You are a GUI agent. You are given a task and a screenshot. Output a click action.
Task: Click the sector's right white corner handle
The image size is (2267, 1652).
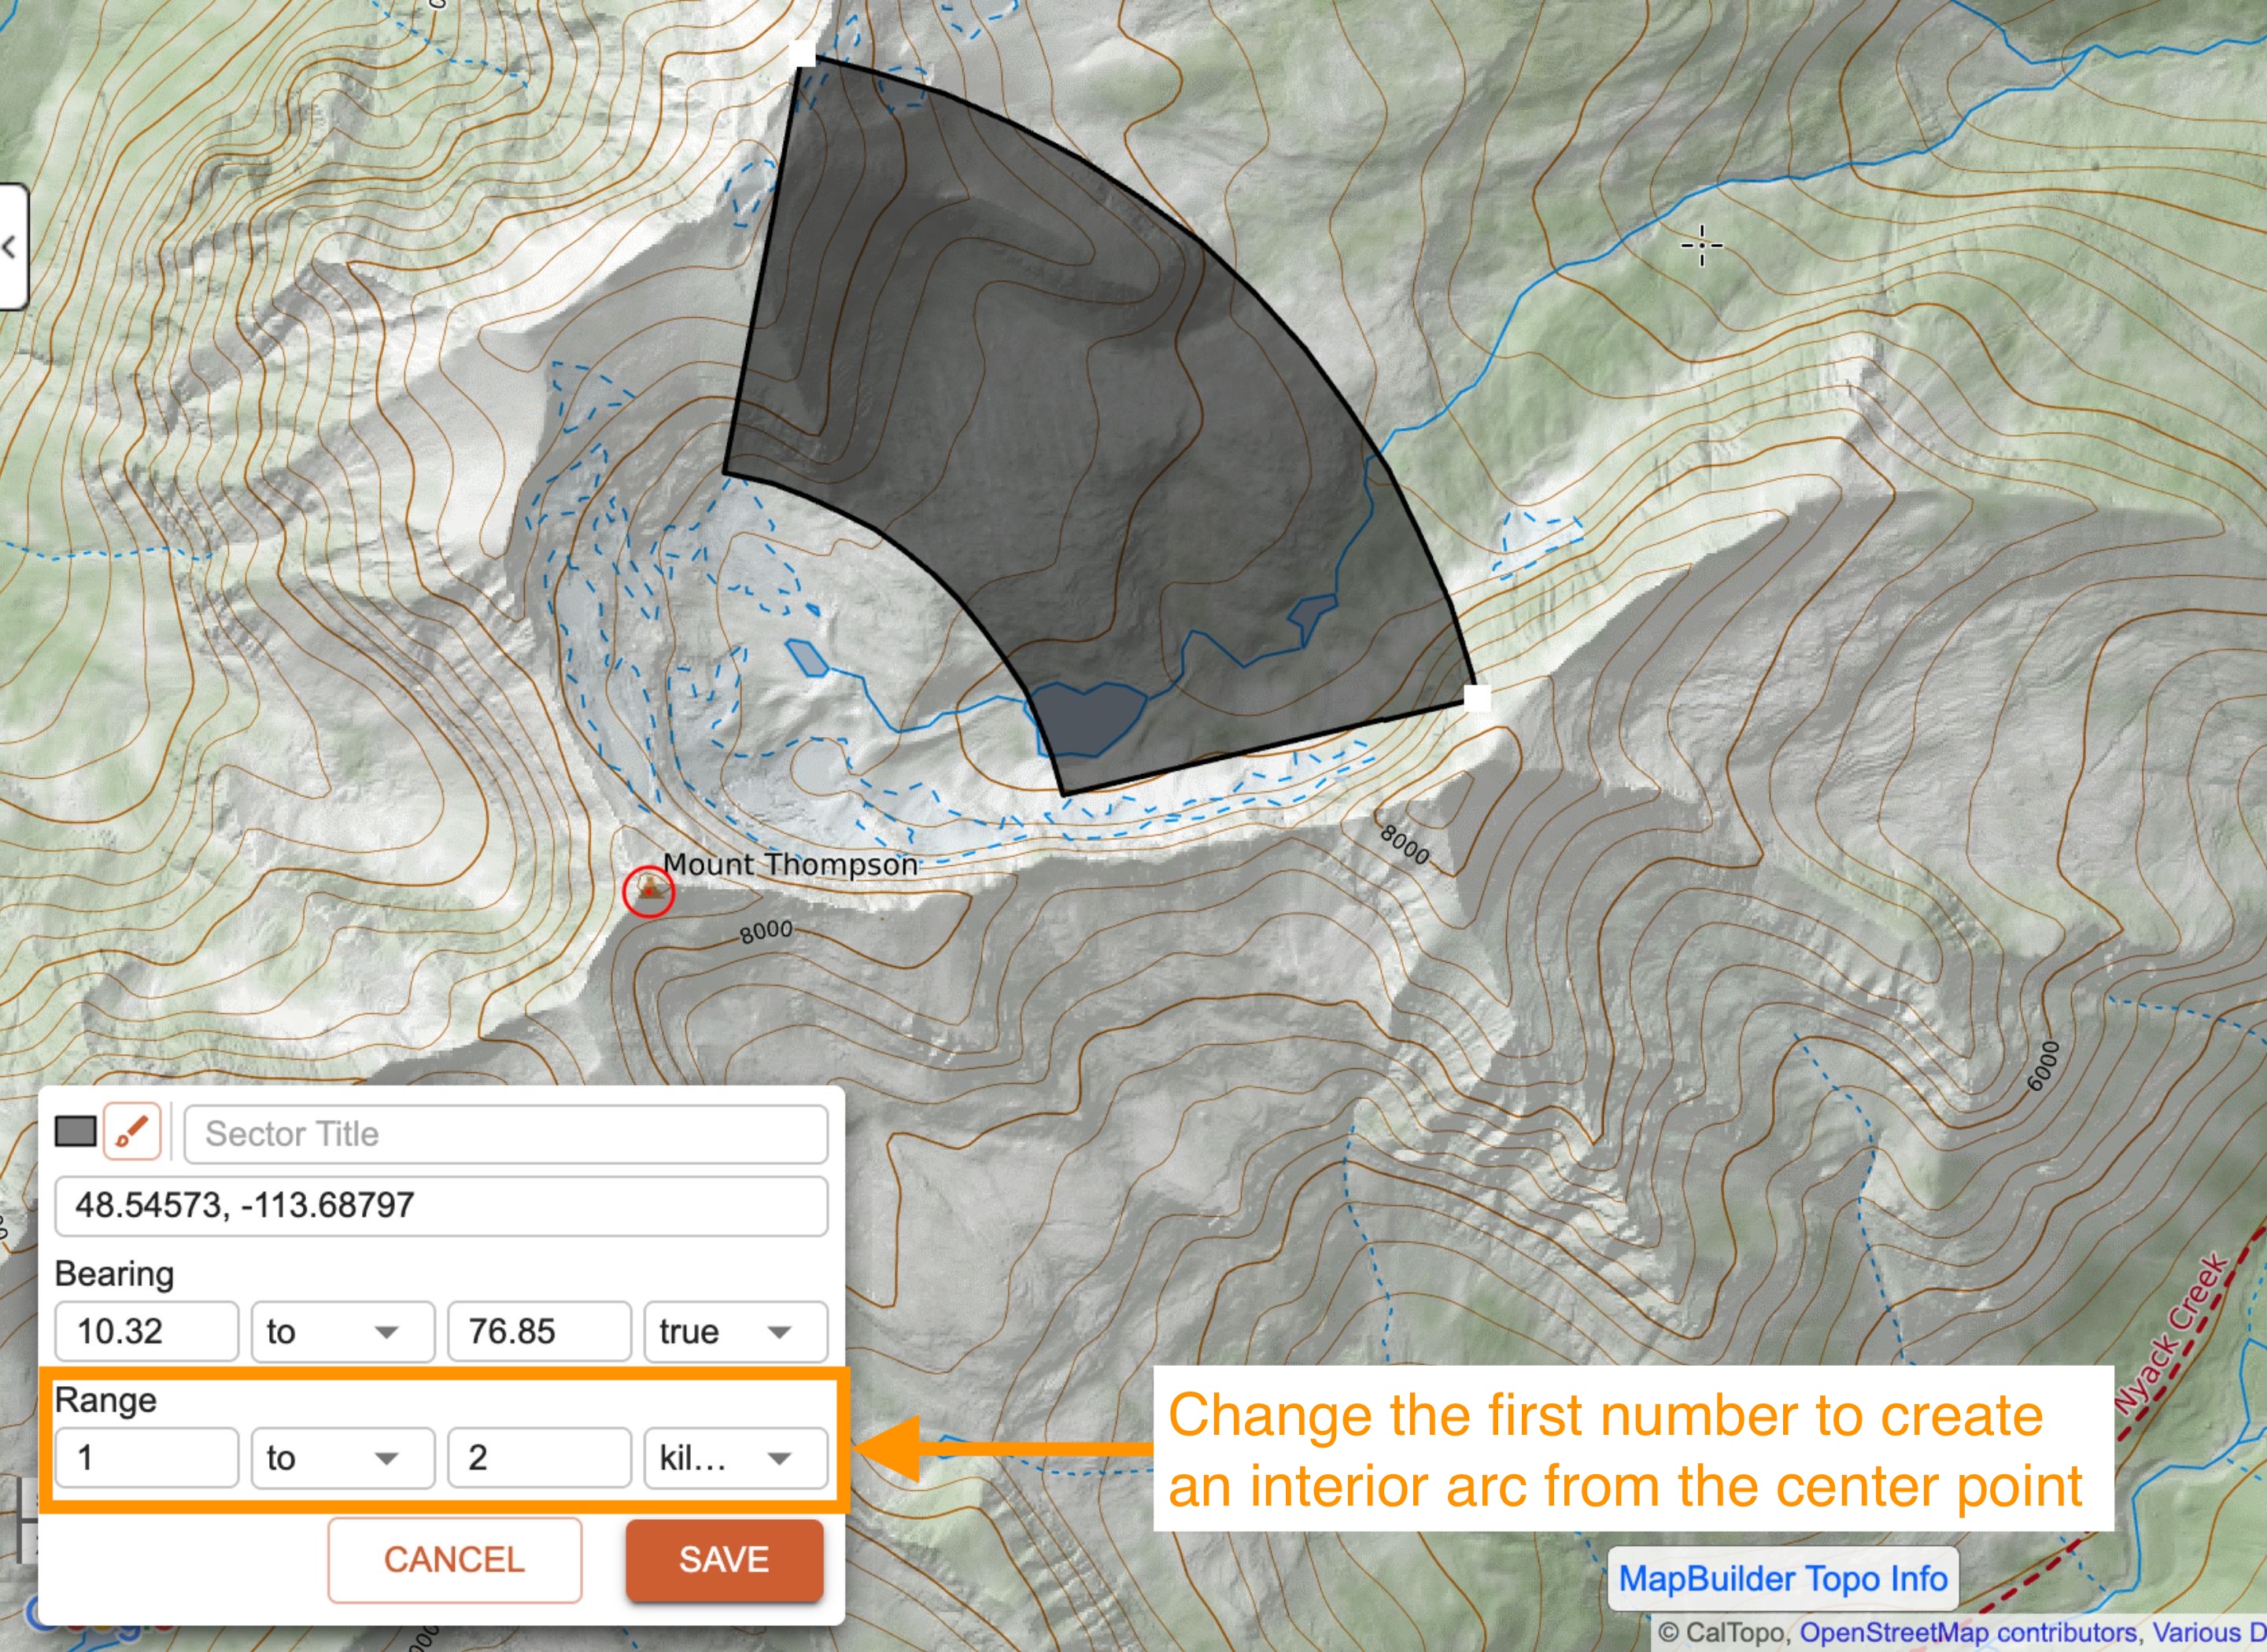tap(1477, 698)
